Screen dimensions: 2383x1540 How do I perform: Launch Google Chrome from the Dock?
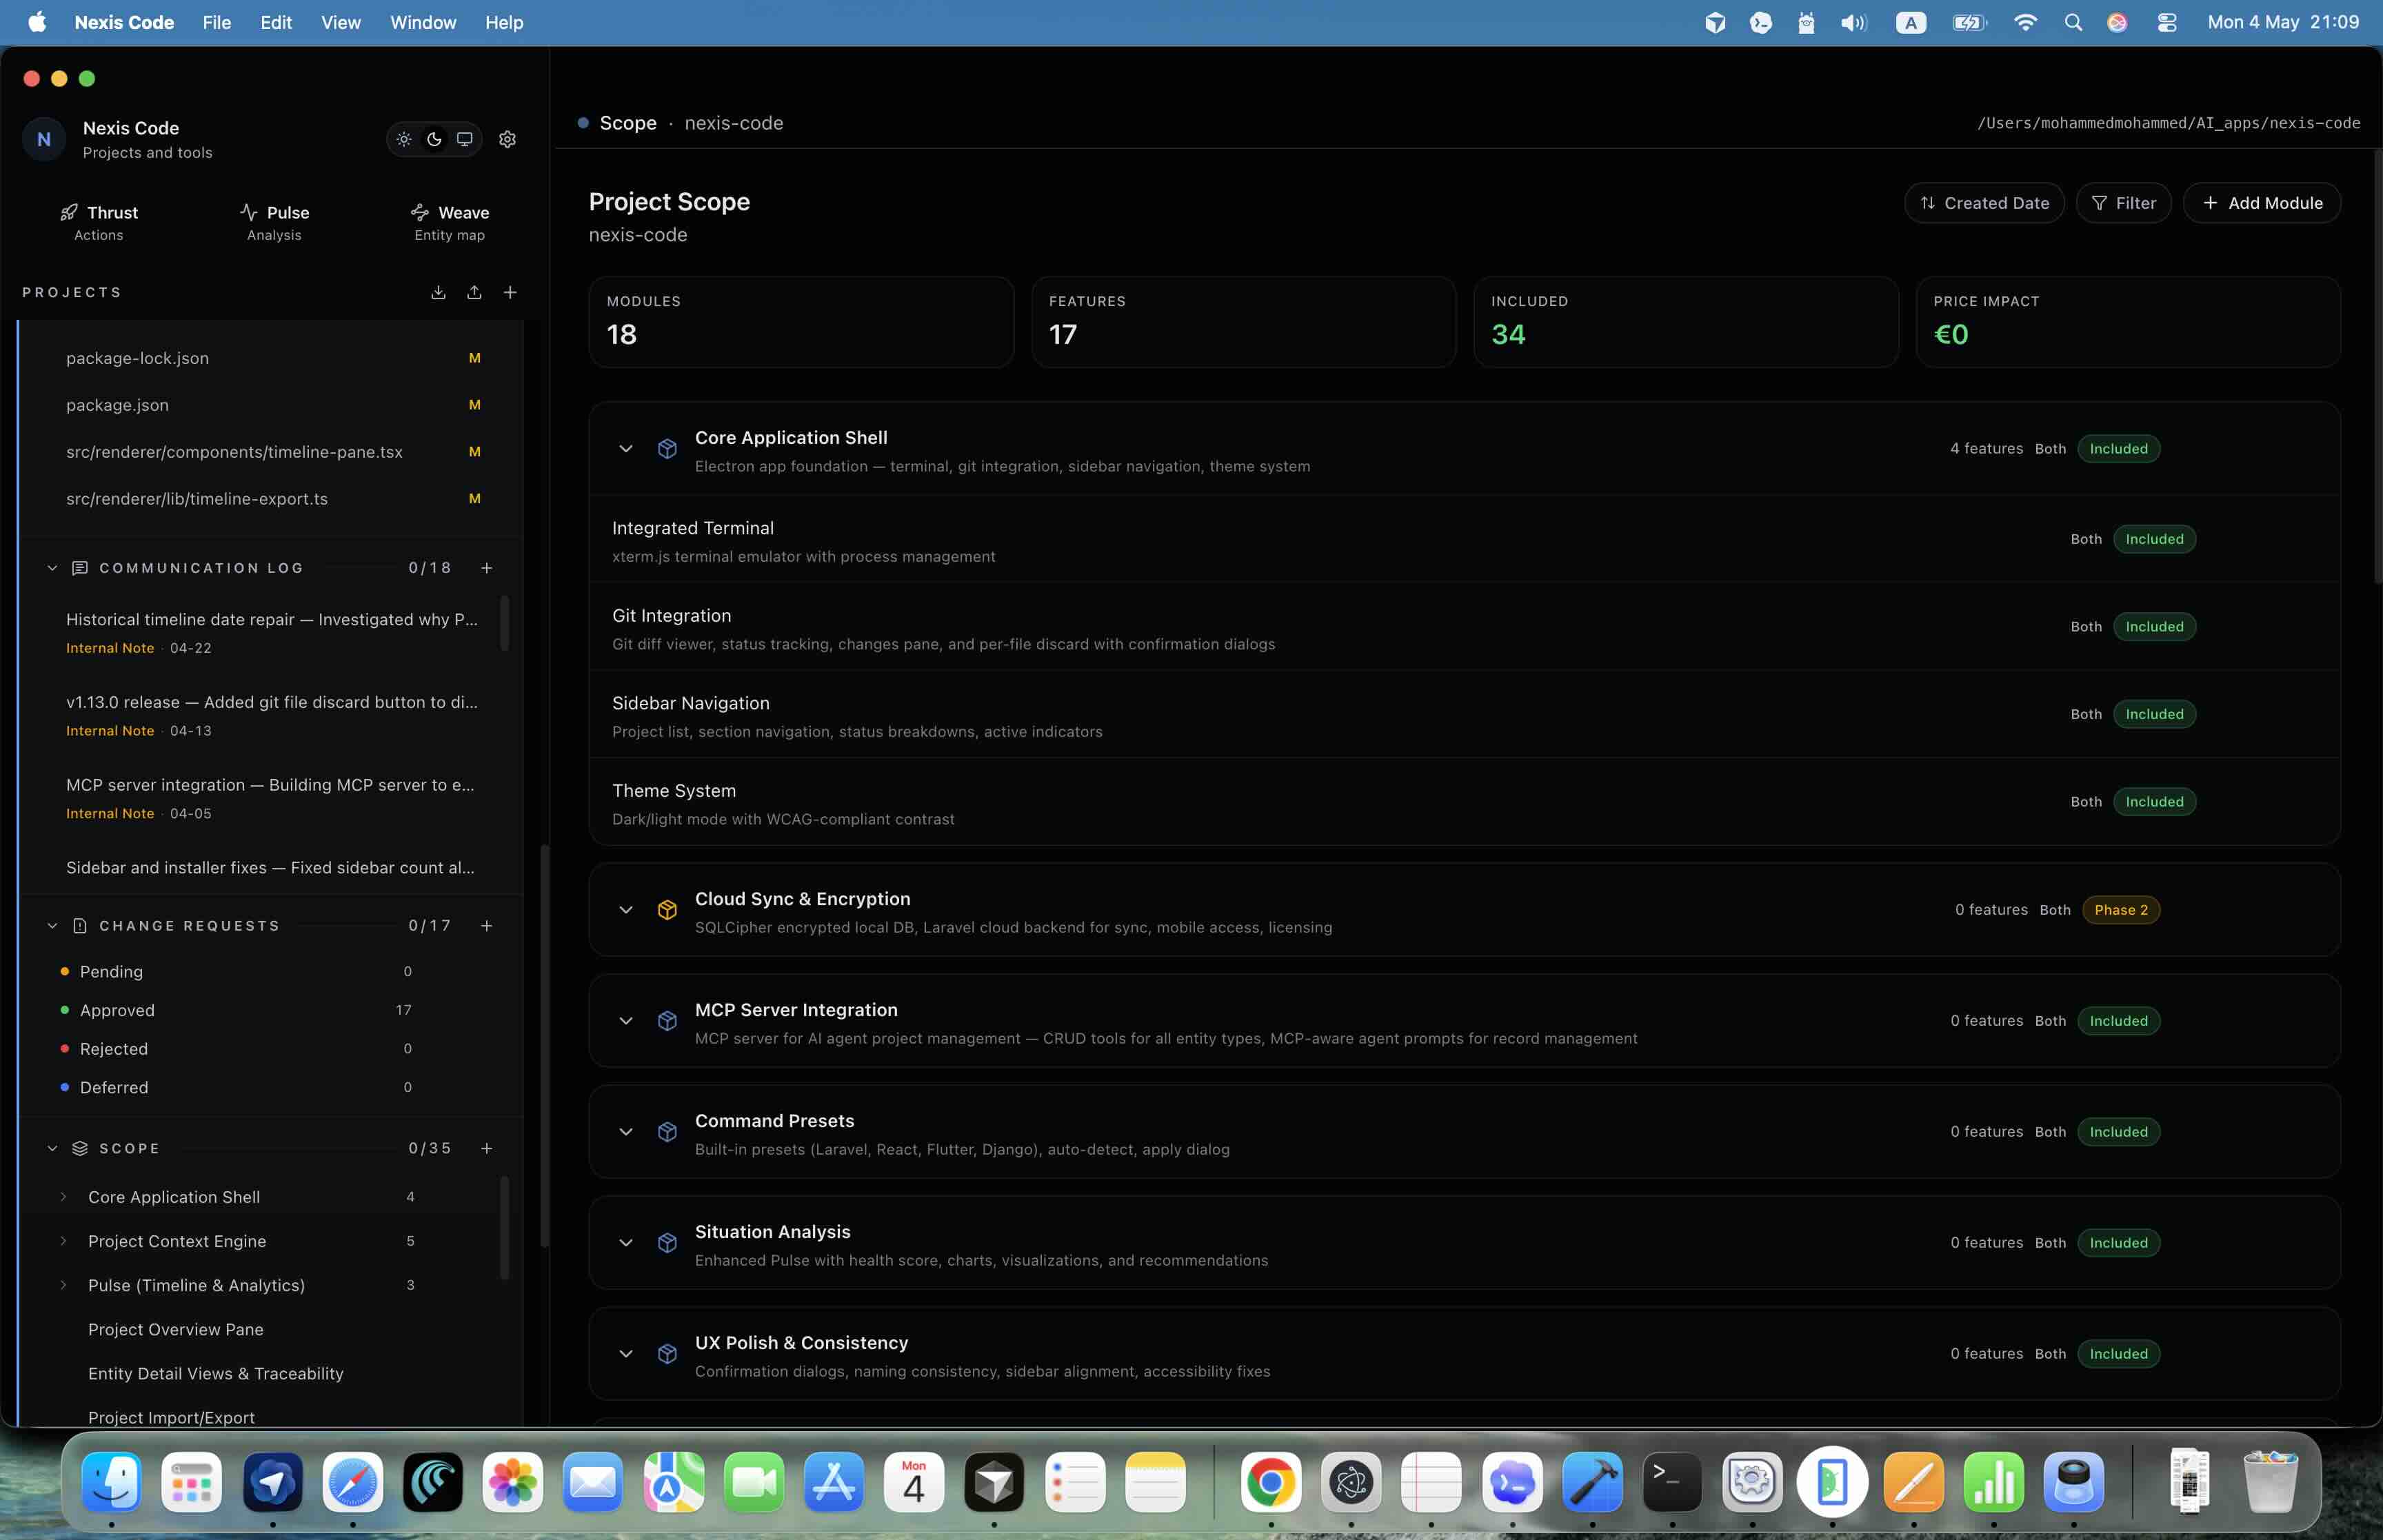pyautogui.click(x=1271, y=1481)
